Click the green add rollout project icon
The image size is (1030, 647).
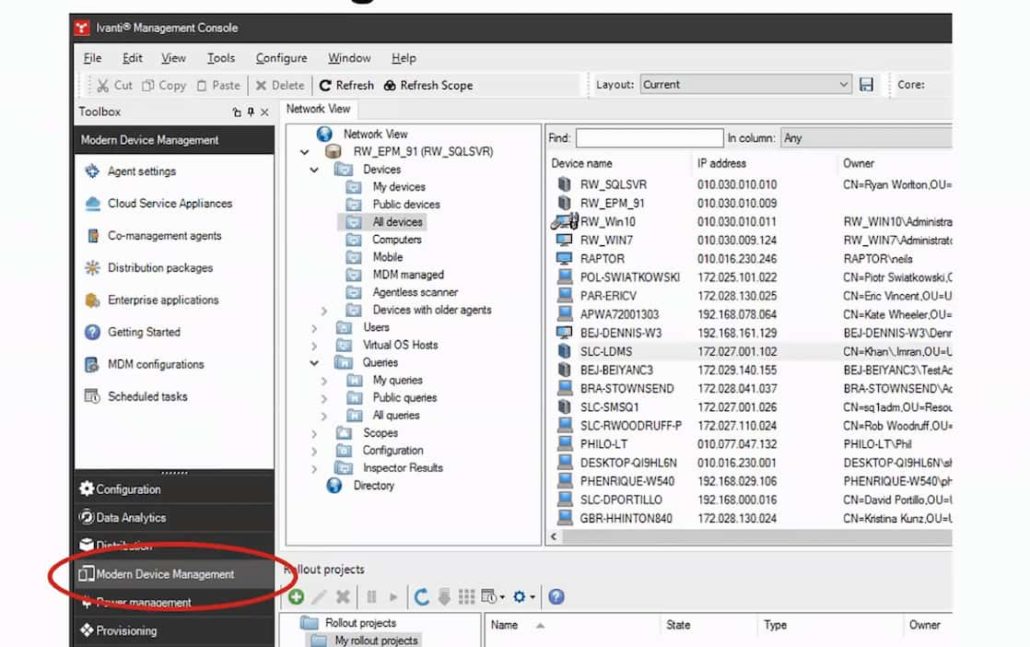pos(296,596)
